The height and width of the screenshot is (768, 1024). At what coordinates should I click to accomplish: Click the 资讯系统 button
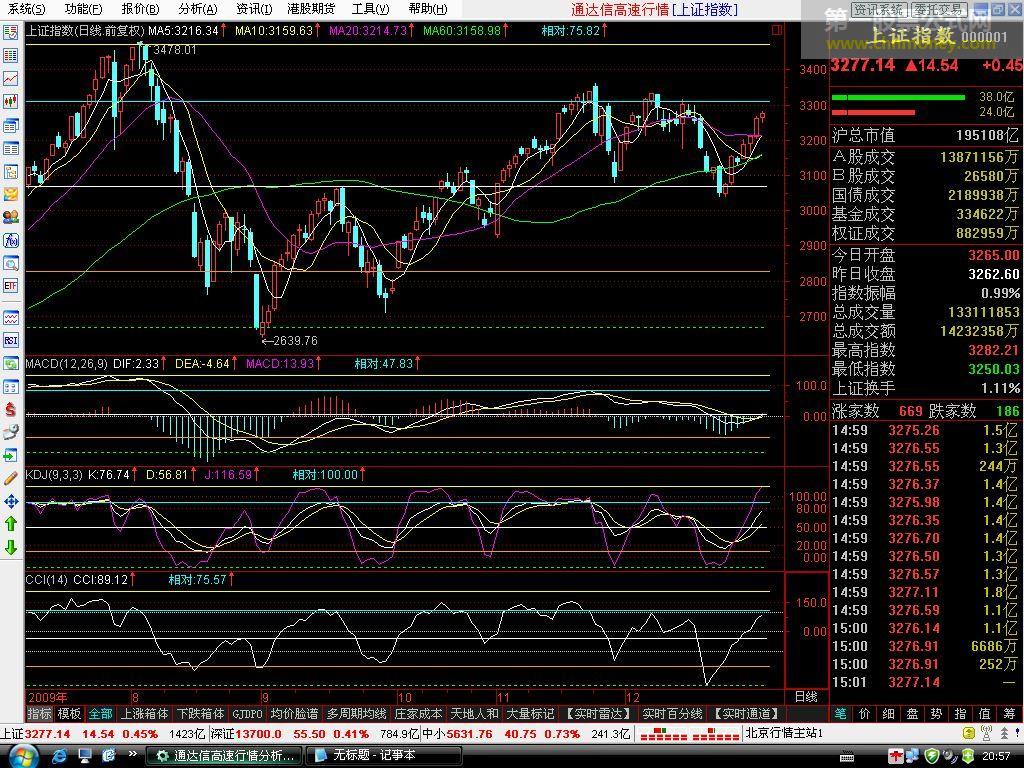coord(878,10)
